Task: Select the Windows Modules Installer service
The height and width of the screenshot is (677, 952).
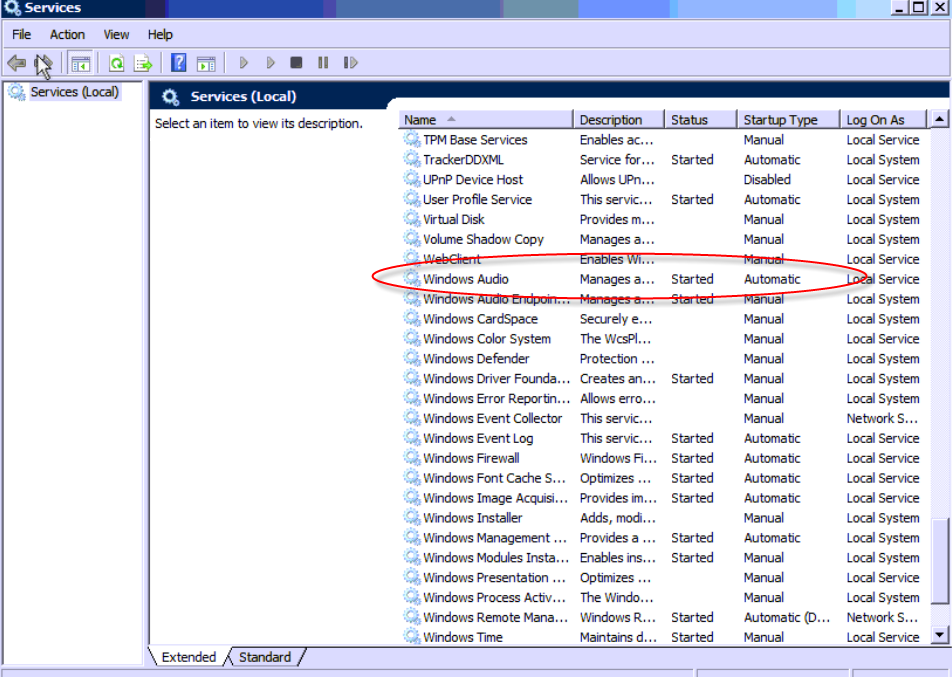Action: point(664,558)
